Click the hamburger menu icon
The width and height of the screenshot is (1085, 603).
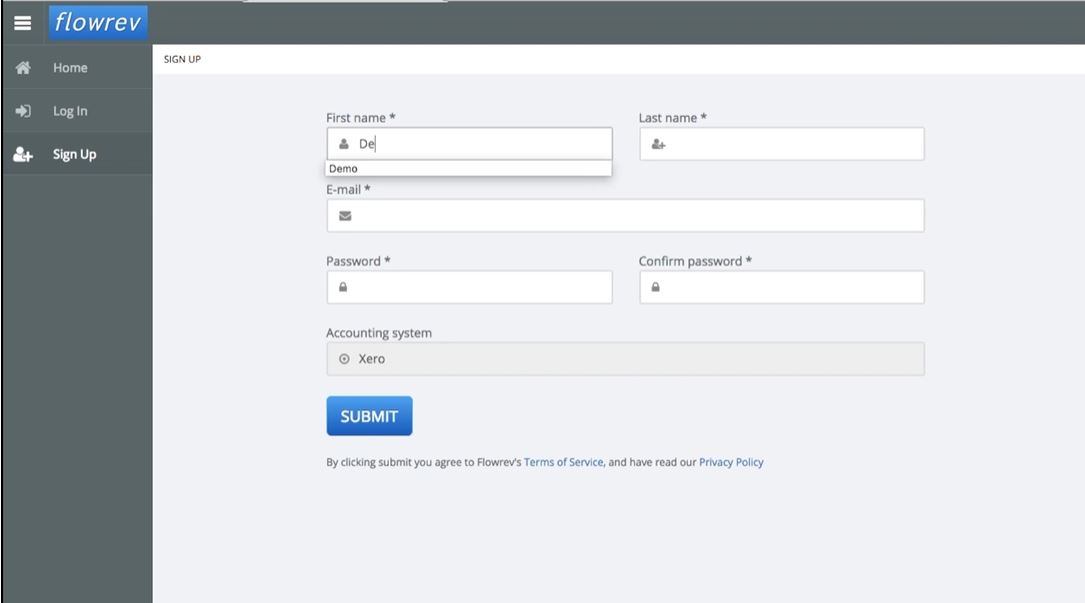click(22, 22)
